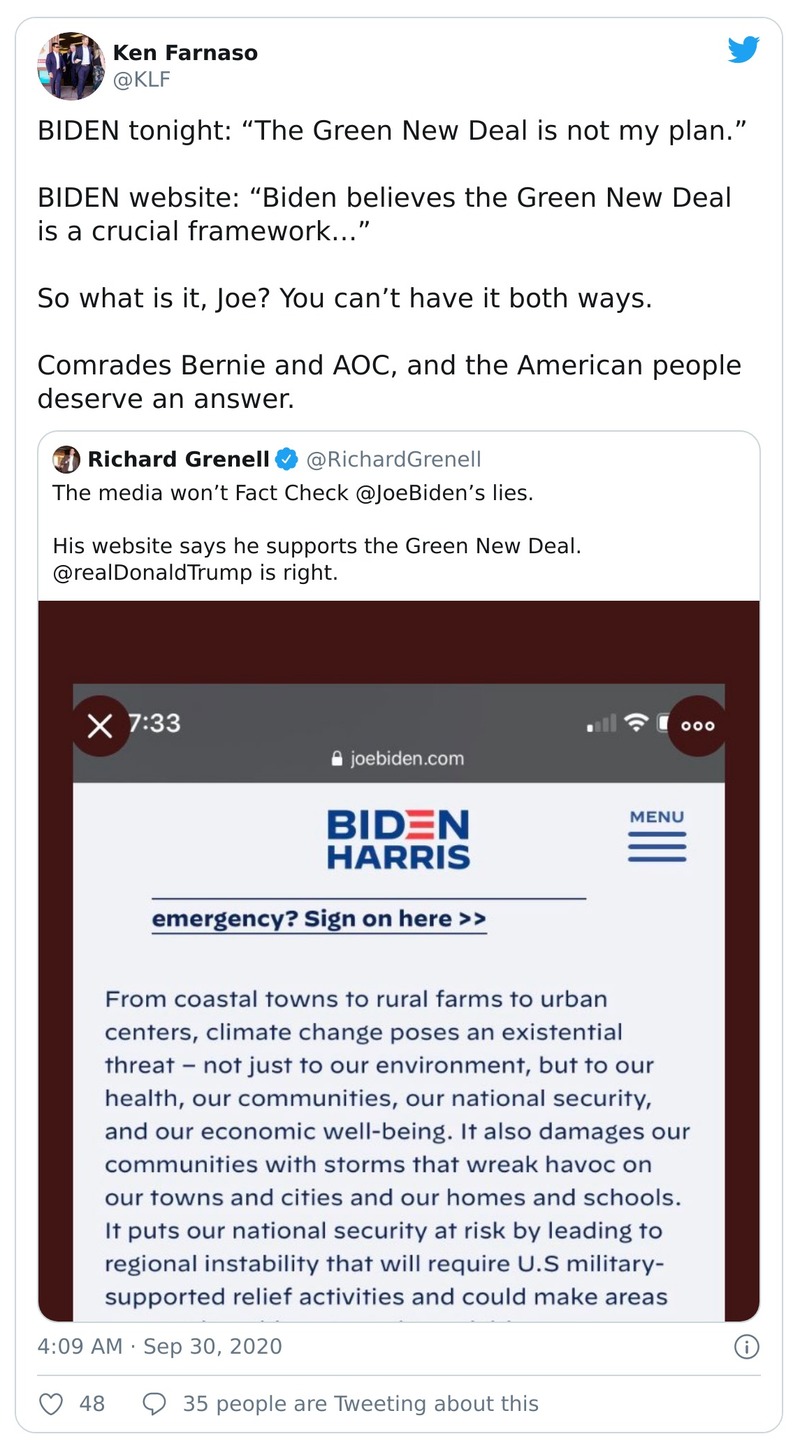Viewport: 800px width, 1448px height.
Task: Close the embedded screenshot with the X button
Action: [100, 725]
